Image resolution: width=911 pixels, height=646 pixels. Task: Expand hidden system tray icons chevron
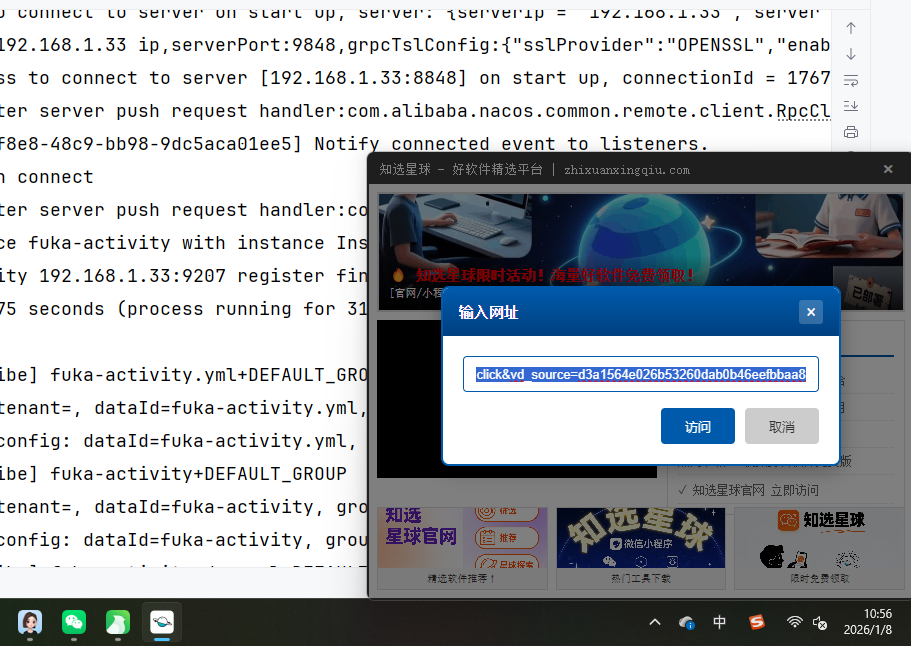655,622
